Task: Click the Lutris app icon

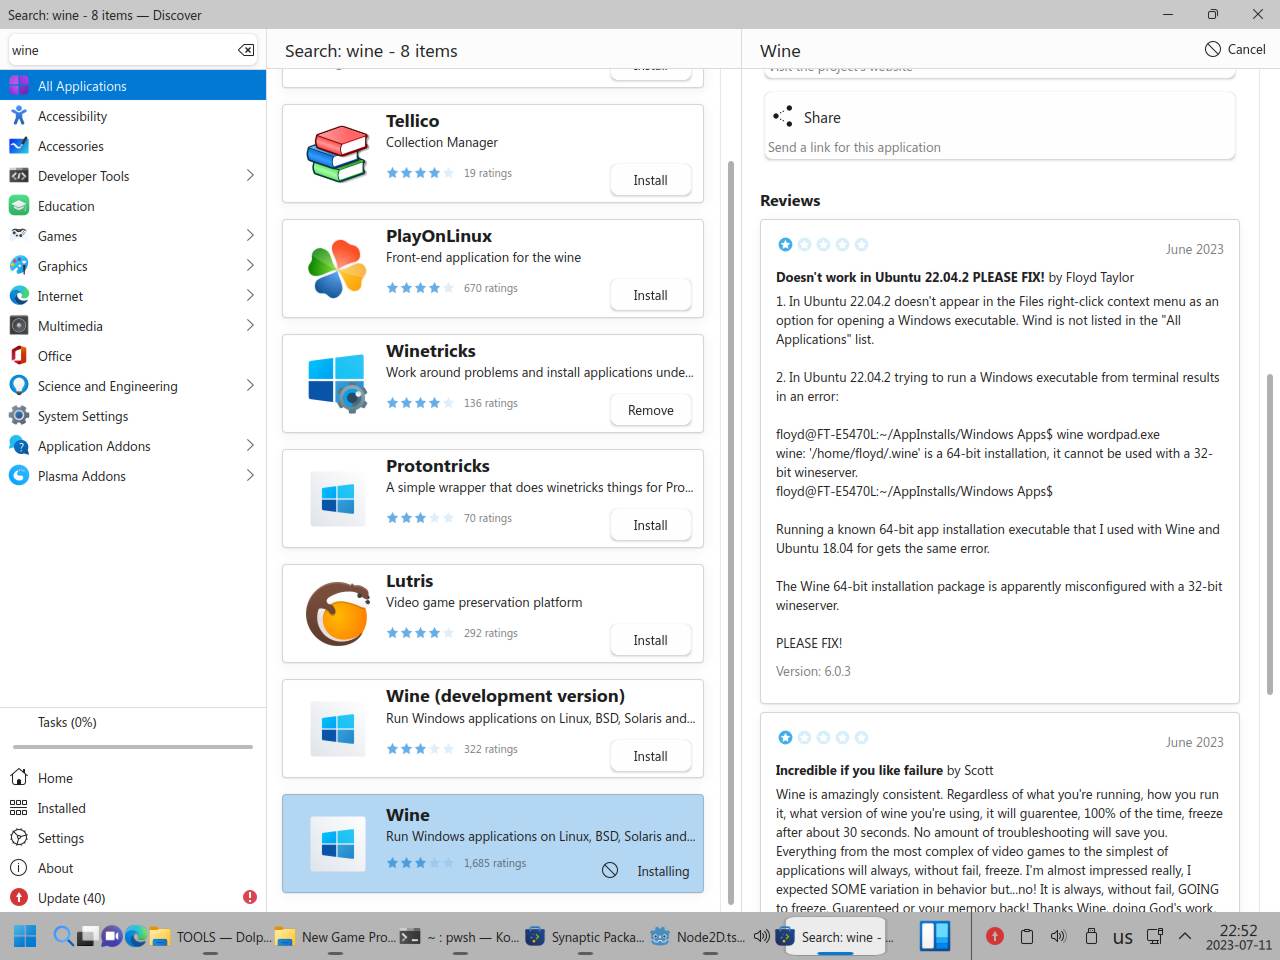Action: tap(338, 614)
